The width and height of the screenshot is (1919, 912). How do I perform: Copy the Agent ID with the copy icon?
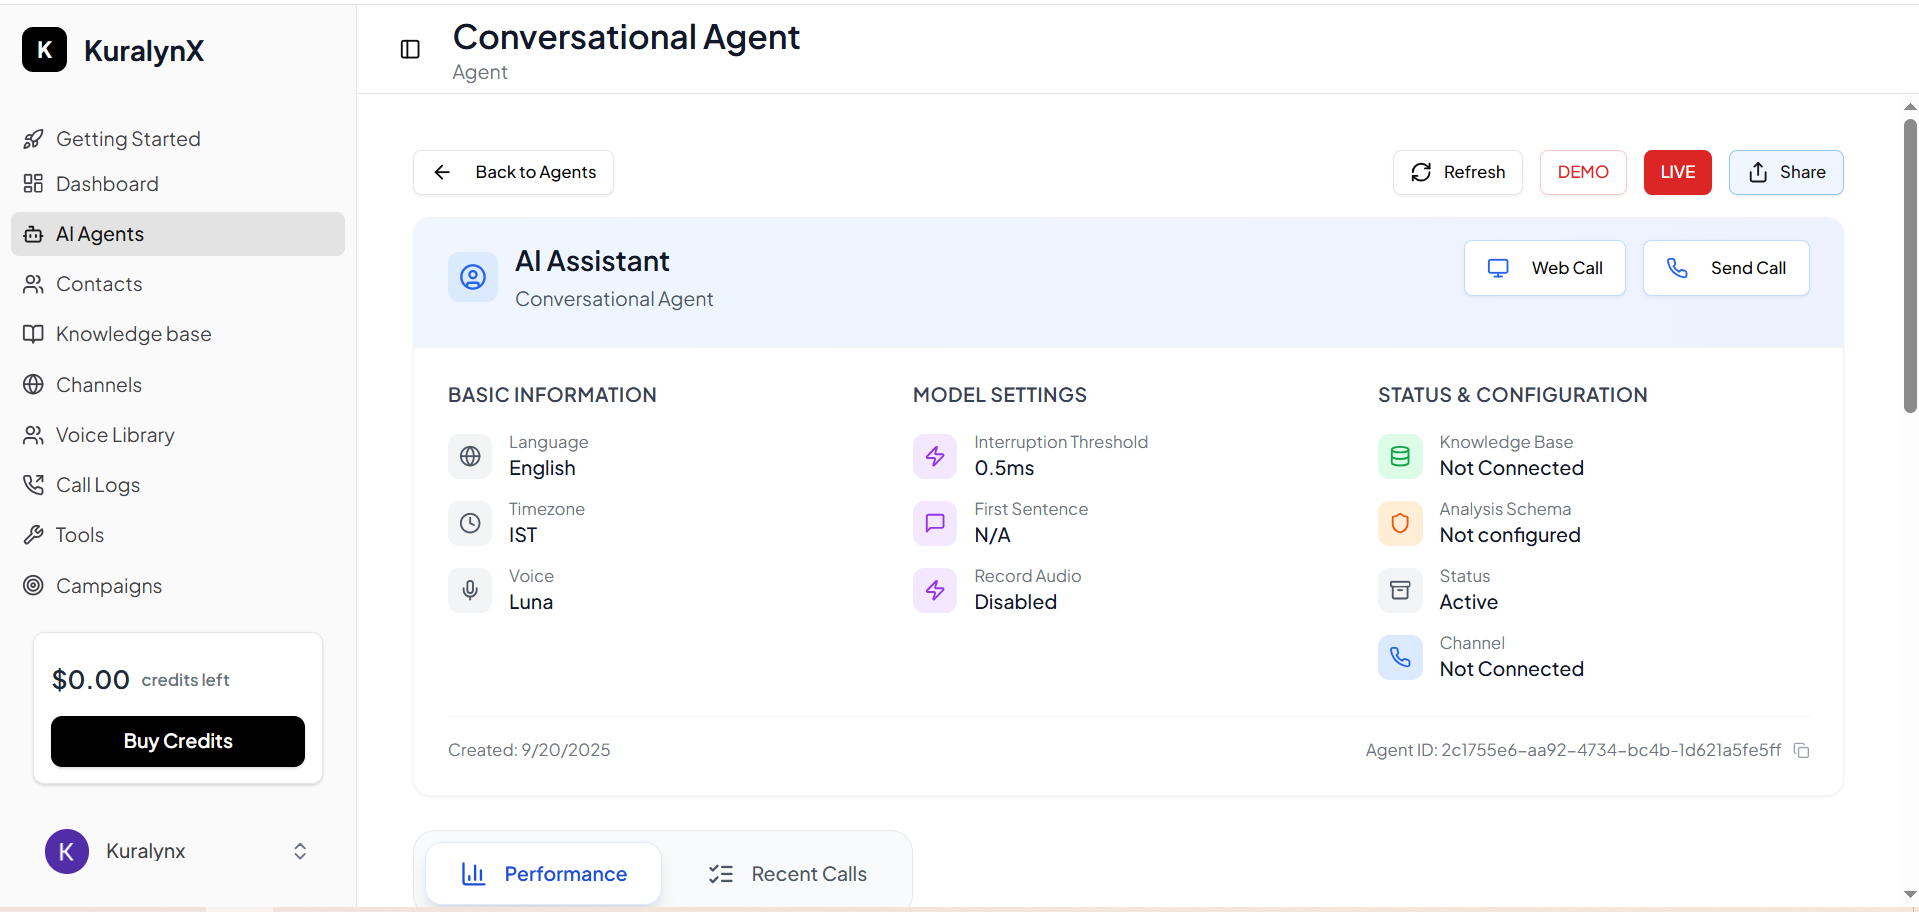point(1802,750)
